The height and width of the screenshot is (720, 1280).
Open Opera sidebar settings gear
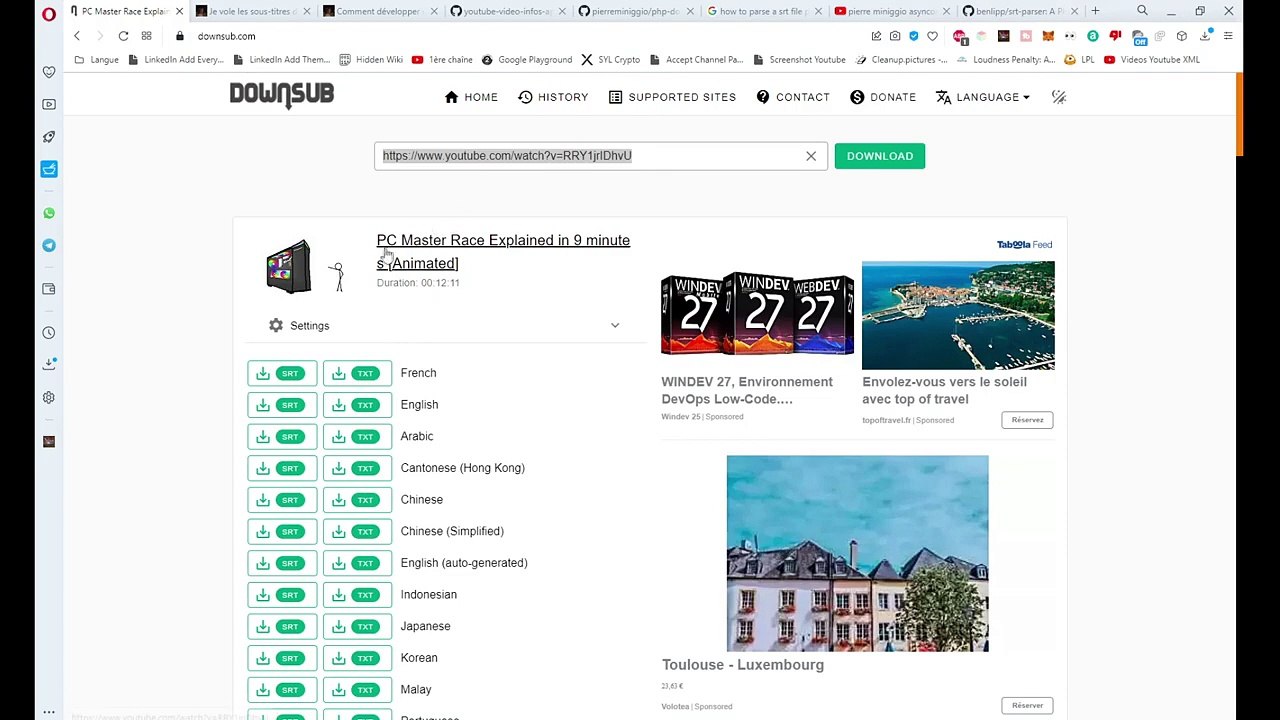(49, 397)
